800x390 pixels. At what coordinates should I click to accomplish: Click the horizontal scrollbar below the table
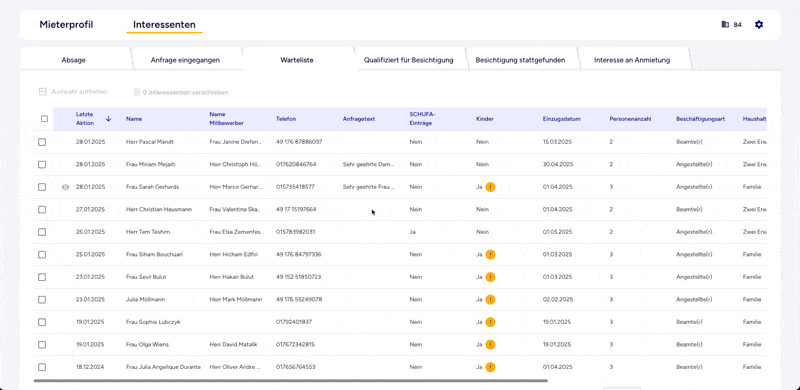point(291,380)
